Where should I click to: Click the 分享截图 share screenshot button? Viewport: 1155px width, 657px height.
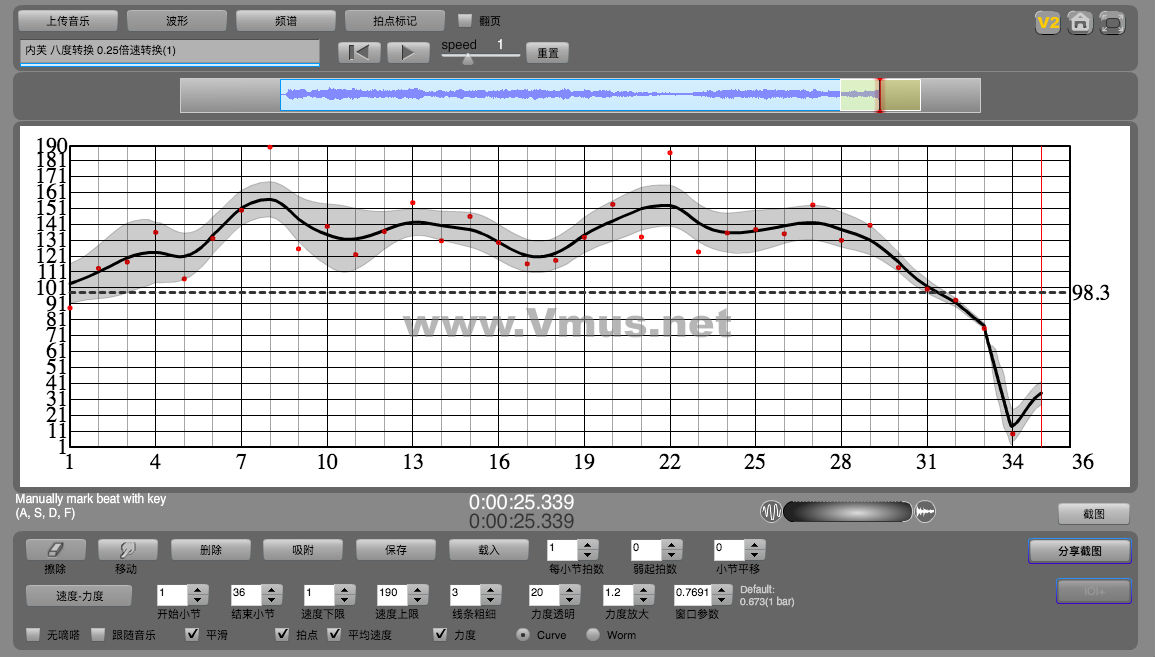(1079, 551)
